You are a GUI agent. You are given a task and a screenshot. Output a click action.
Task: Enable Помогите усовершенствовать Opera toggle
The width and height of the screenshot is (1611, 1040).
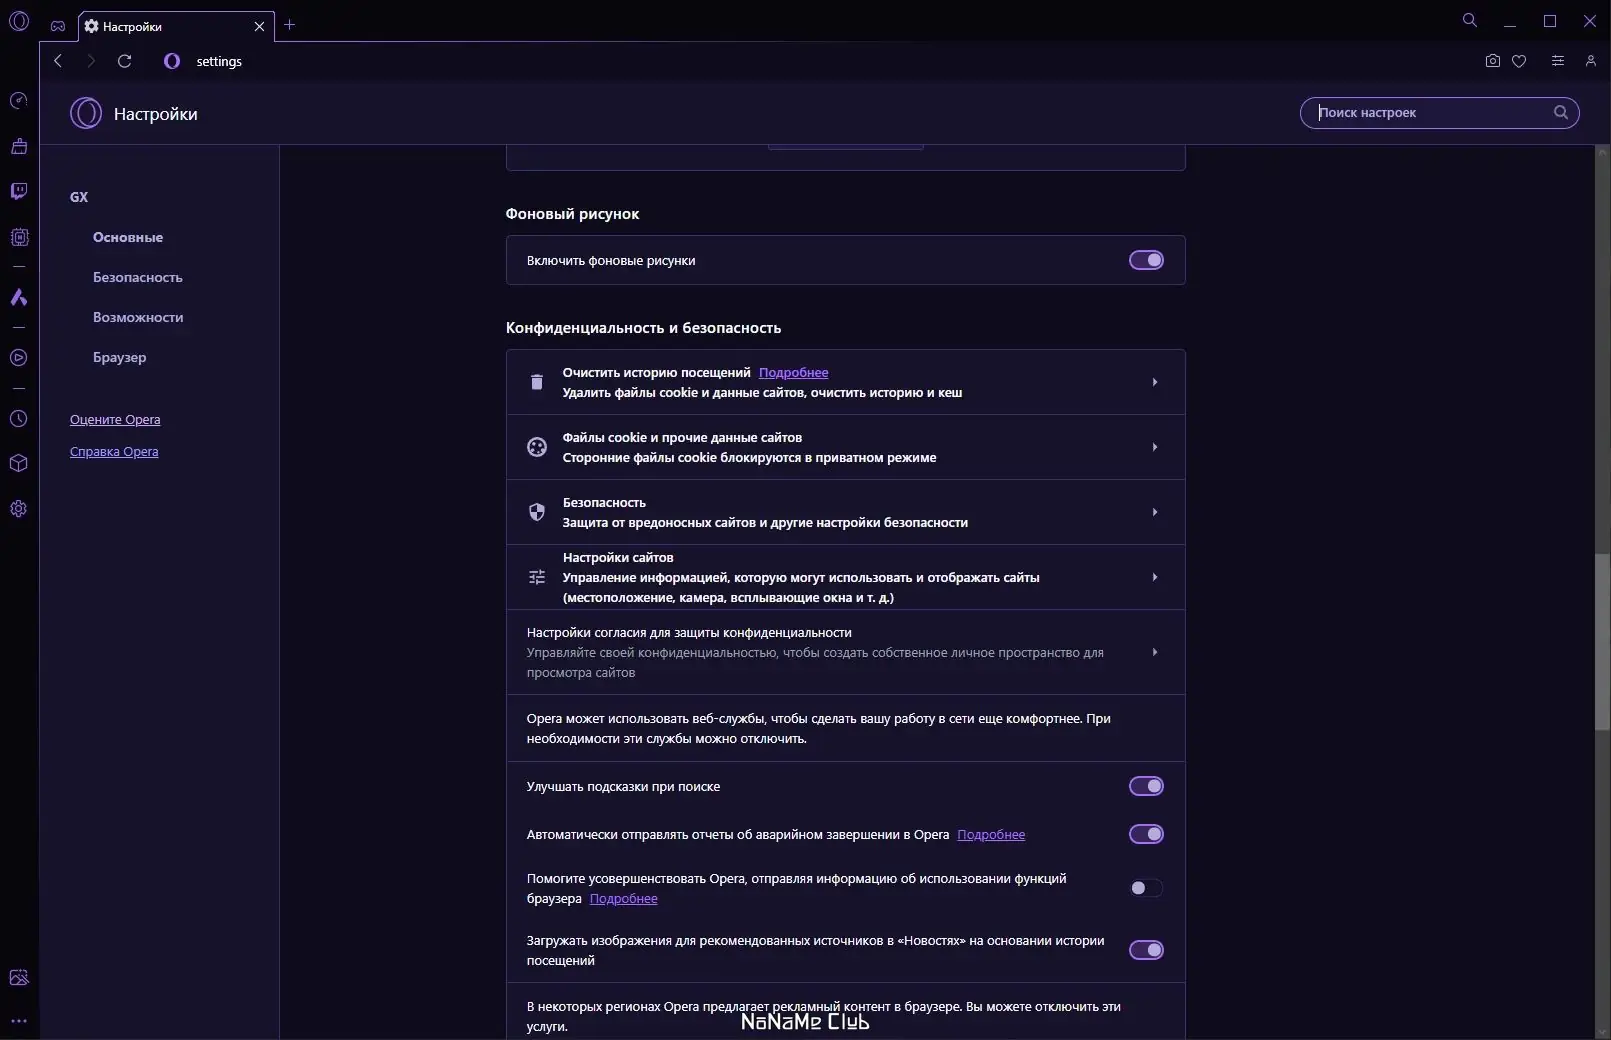1146,888
